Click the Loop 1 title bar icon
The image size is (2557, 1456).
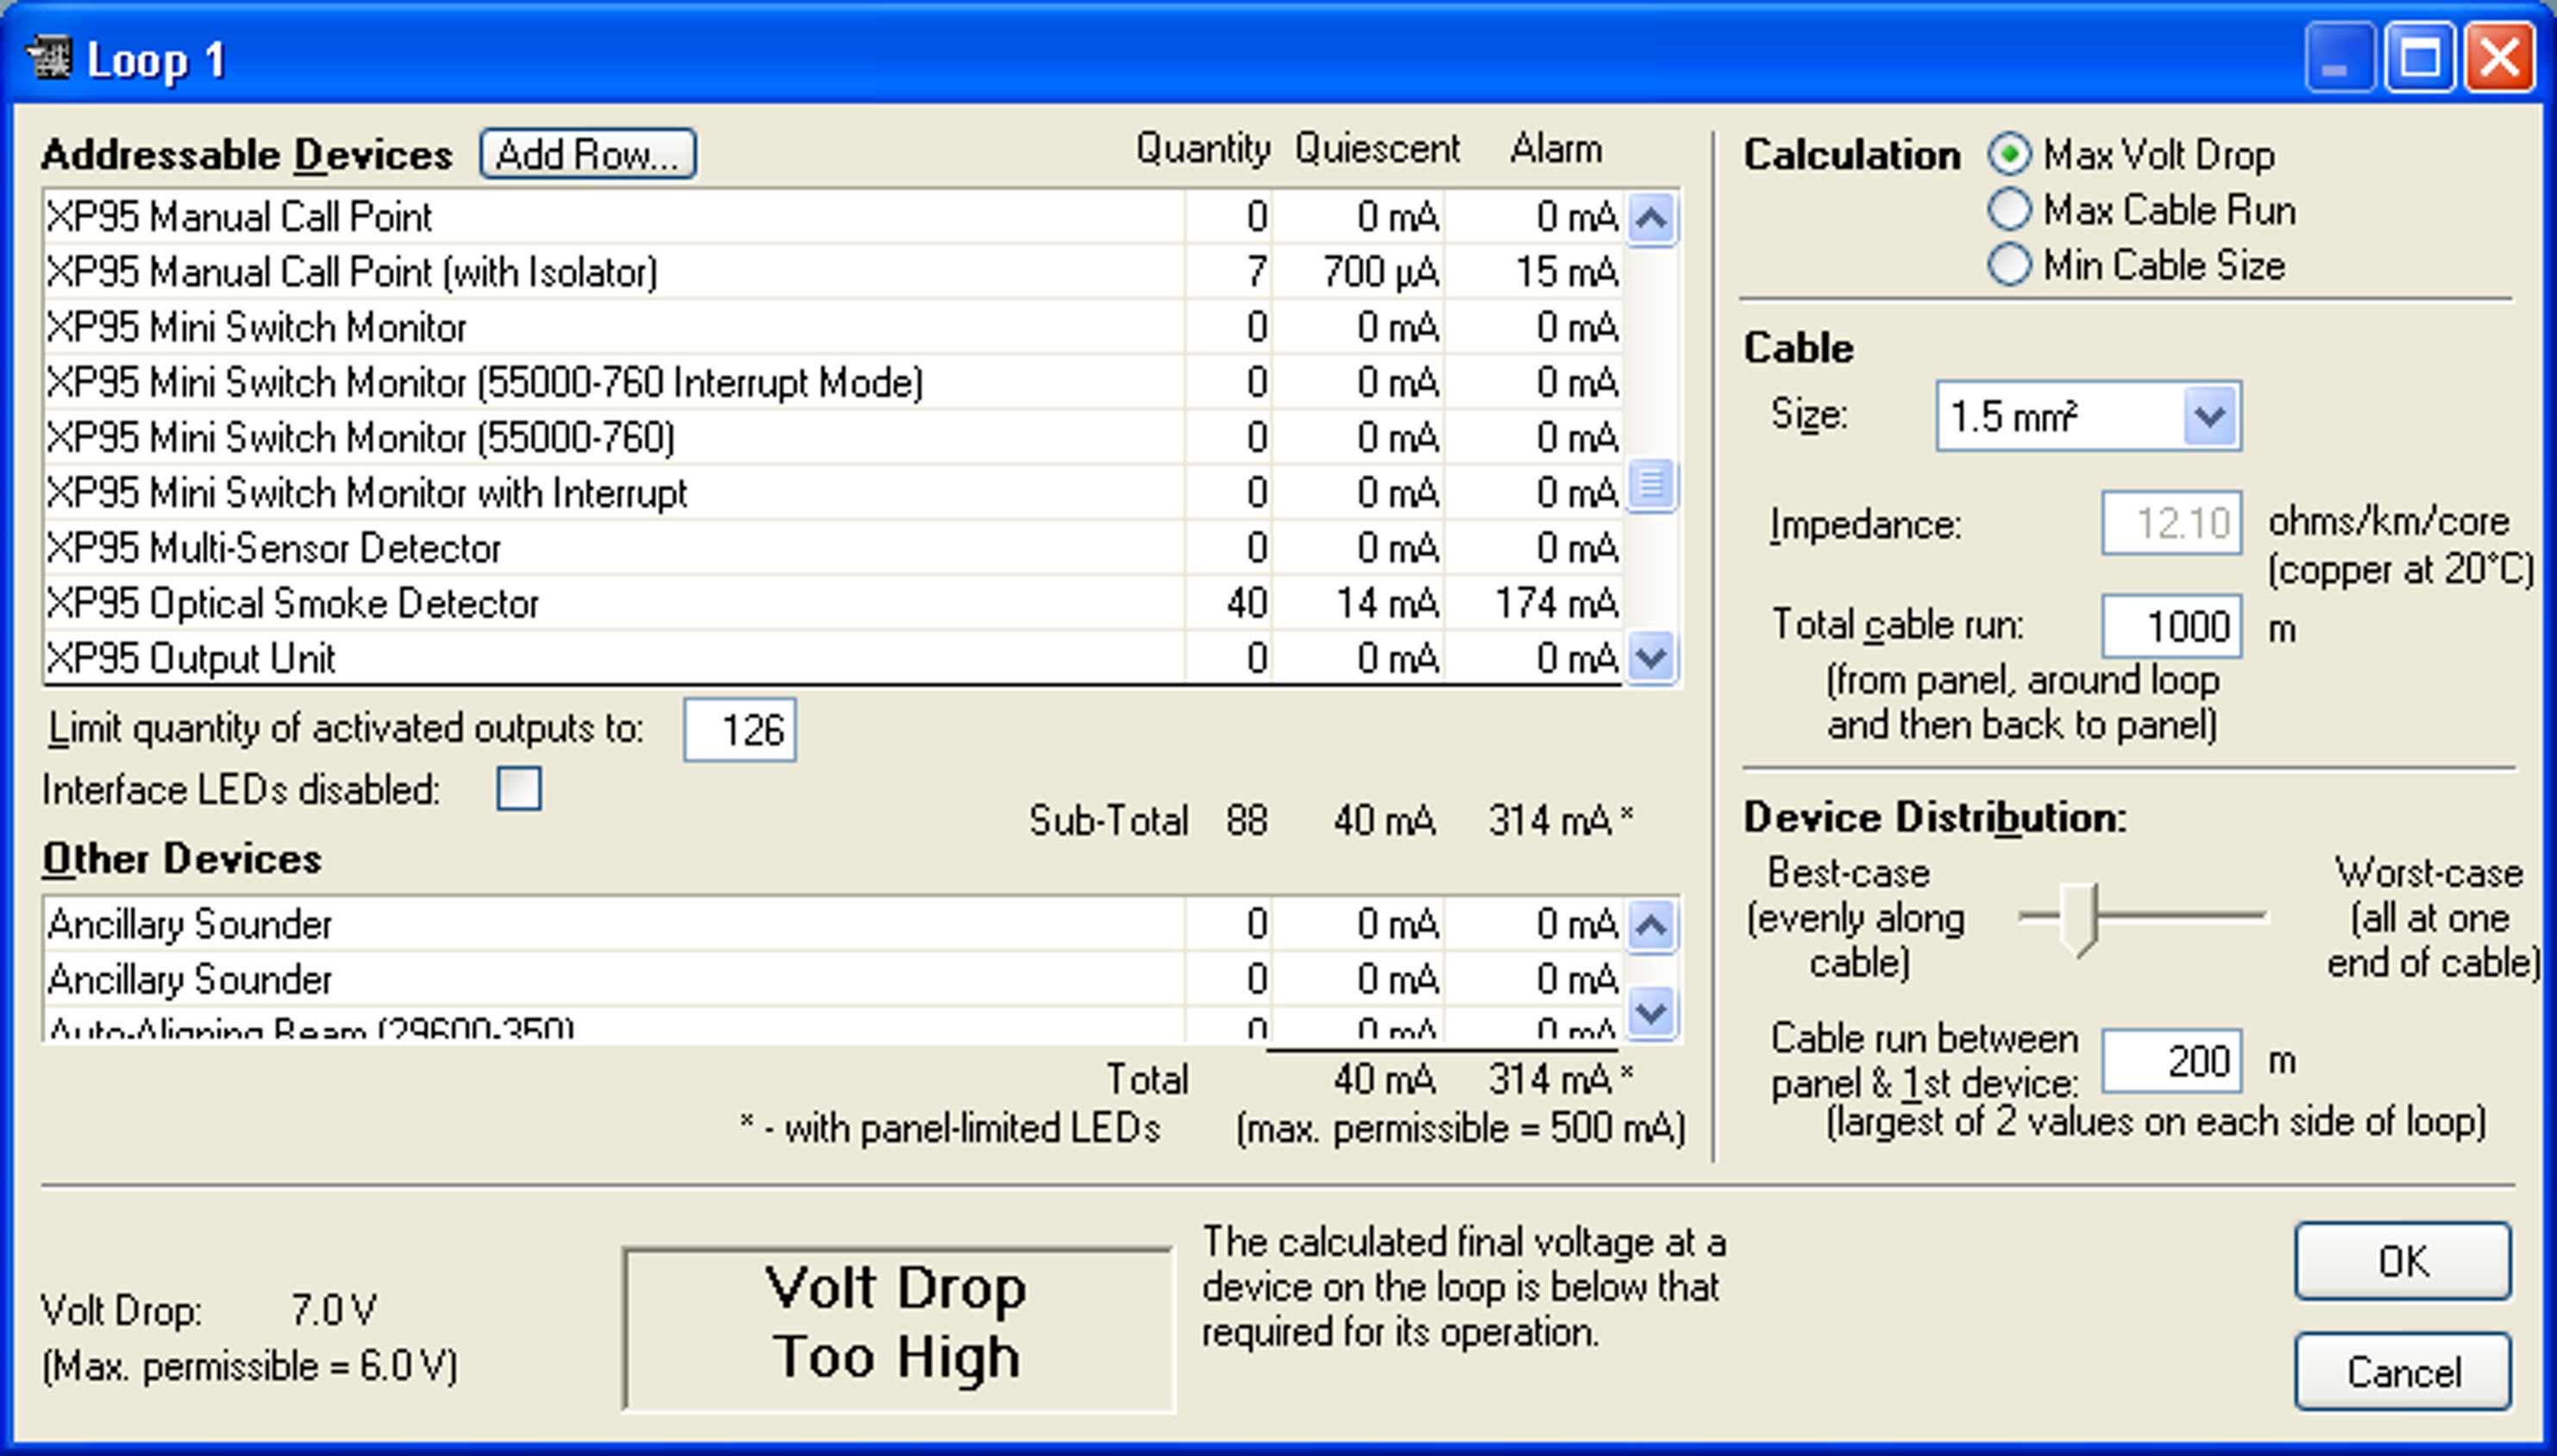coord(48,58)
